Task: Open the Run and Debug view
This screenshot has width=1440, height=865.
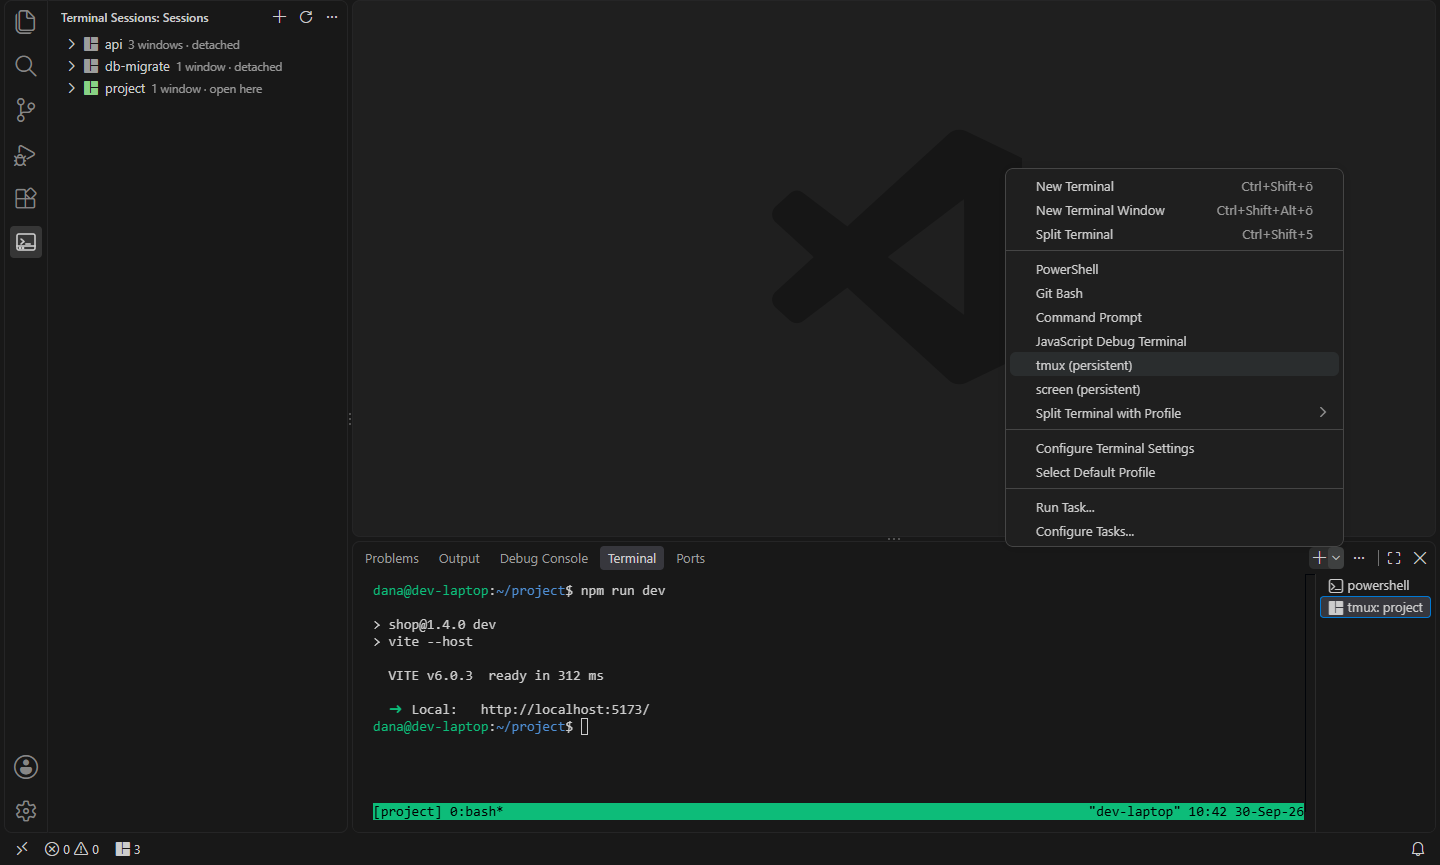Action: pyautogui.click(x=26, y=154)
